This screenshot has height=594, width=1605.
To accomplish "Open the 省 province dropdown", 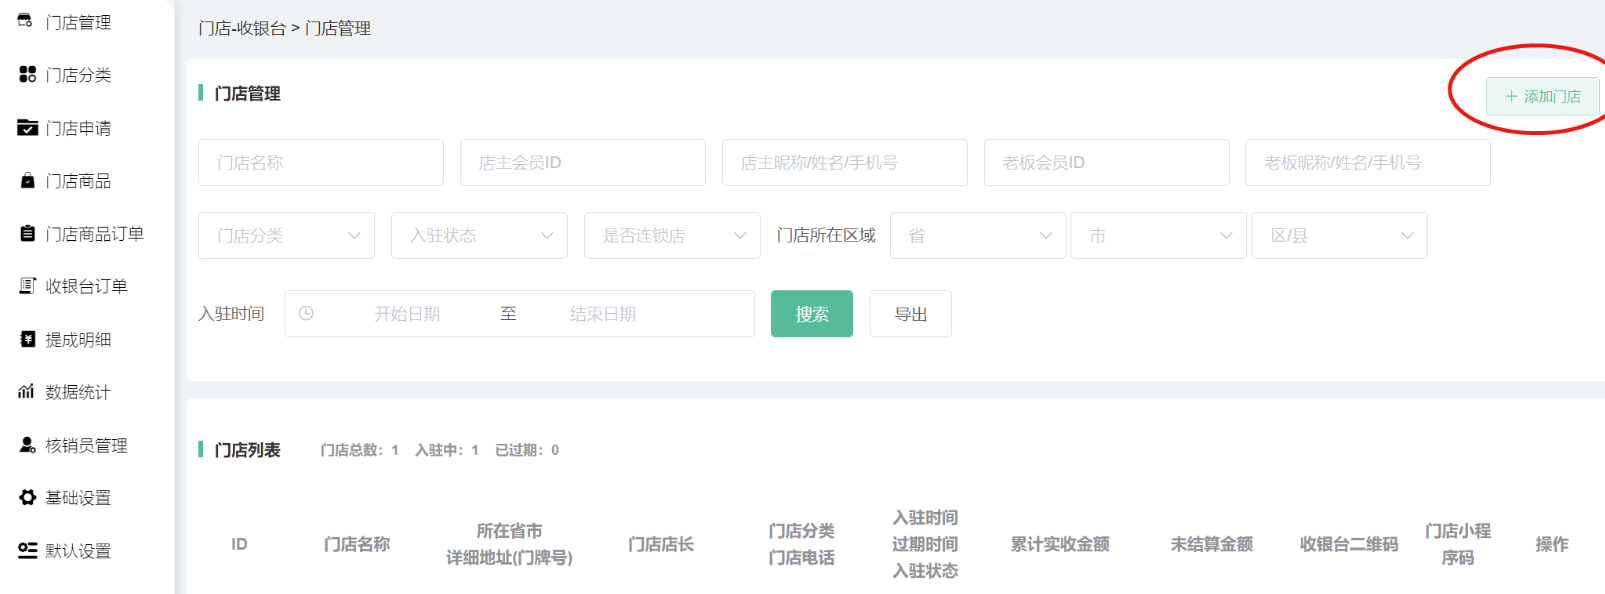I will (977, 236).
